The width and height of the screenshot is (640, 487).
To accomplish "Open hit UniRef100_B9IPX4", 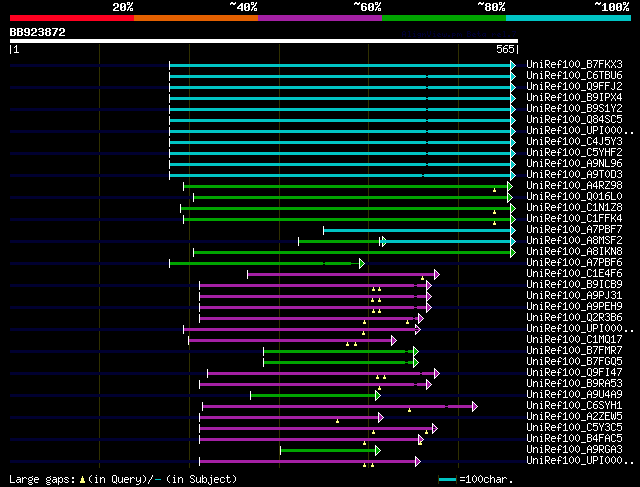I will [x=574, y=98].
